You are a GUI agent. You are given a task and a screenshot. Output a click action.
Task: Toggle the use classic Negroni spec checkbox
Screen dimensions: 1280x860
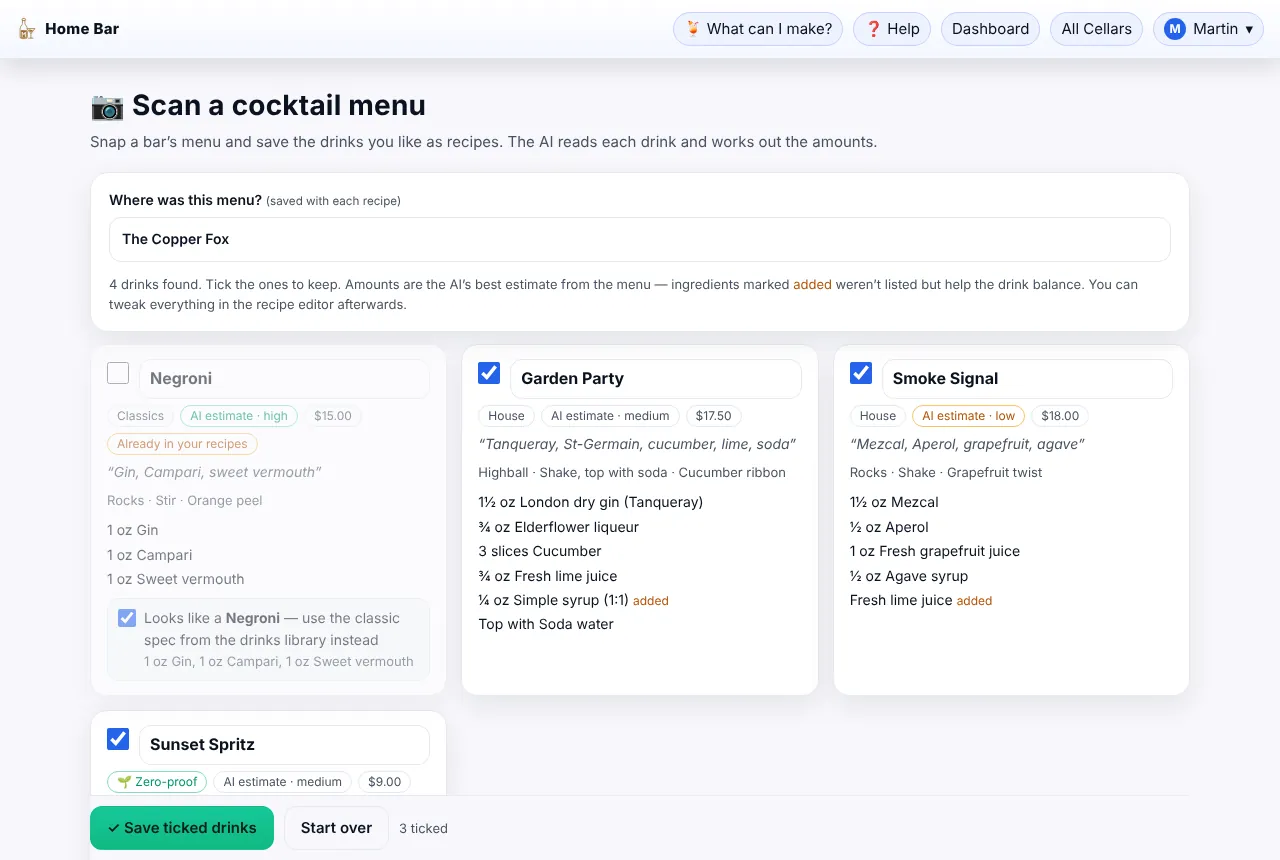(x=127, y=618)
